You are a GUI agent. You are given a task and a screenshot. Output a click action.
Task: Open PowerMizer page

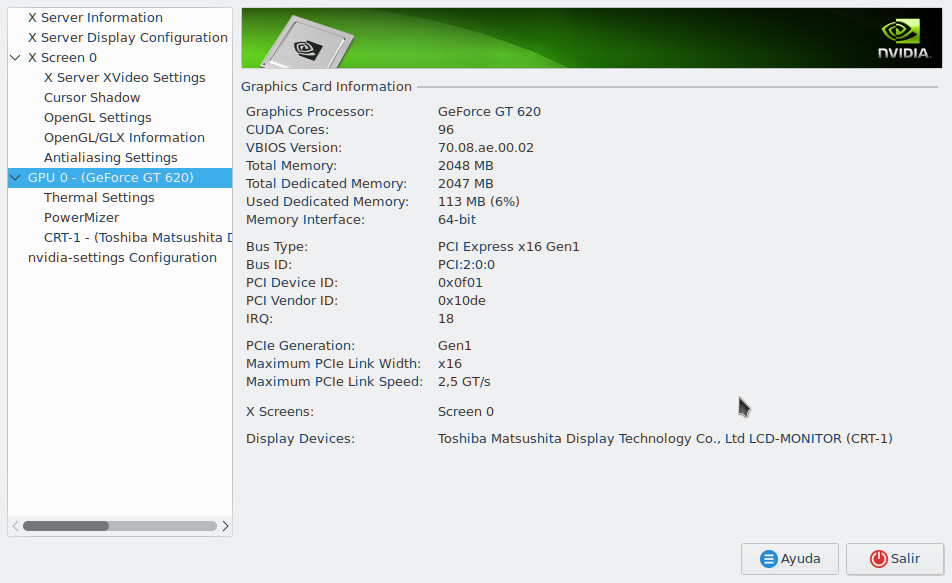[81, 218]
